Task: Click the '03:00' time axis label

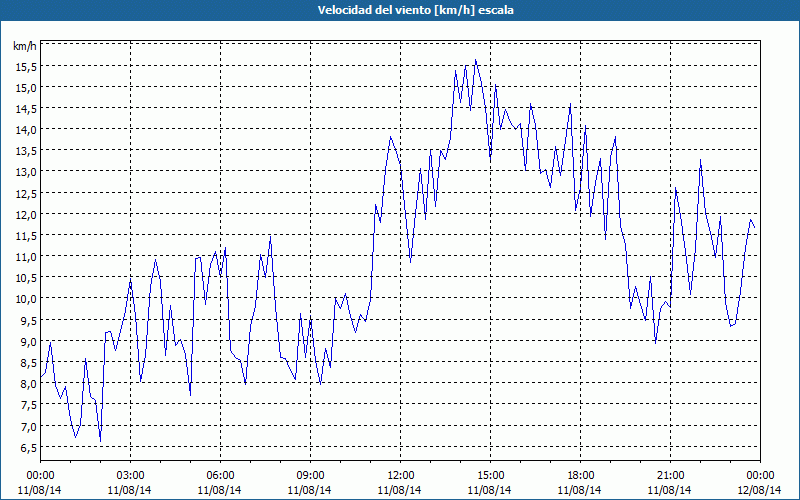Action: pos(130,476)
